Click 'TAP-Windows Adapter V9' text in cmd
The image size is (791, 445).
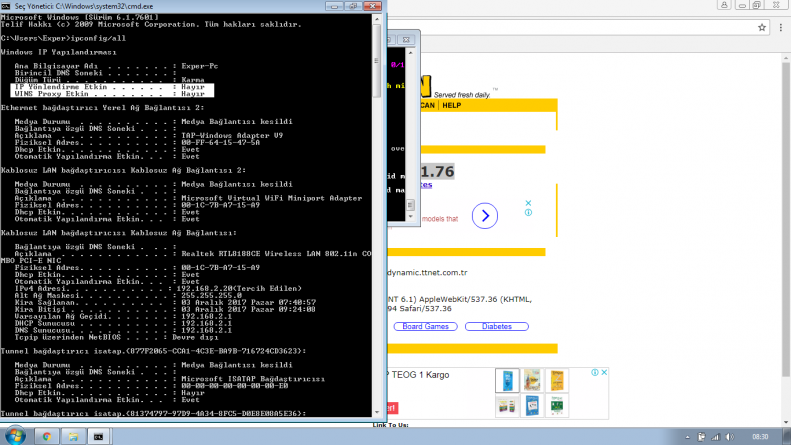tap(232, 136)
